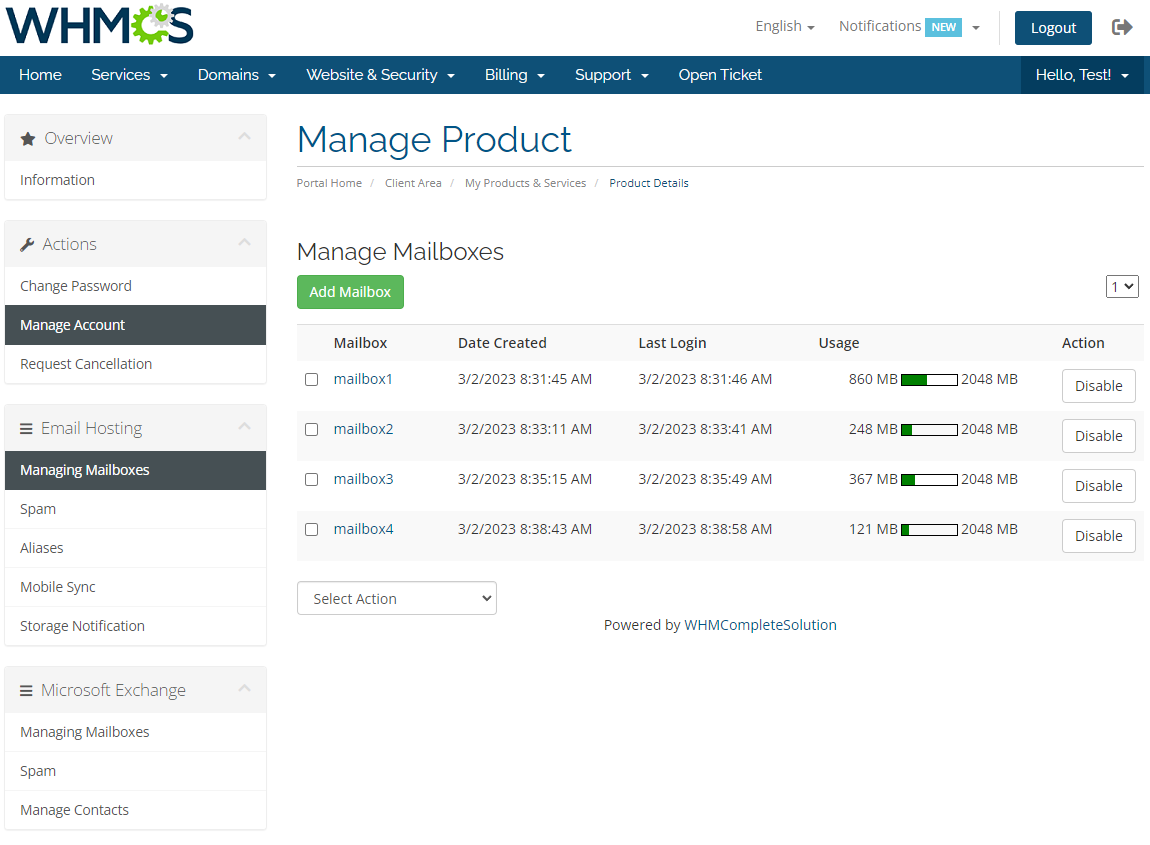Select the mailbox4 checkbox
This screenshot has width=1150, height=845.
312,529
